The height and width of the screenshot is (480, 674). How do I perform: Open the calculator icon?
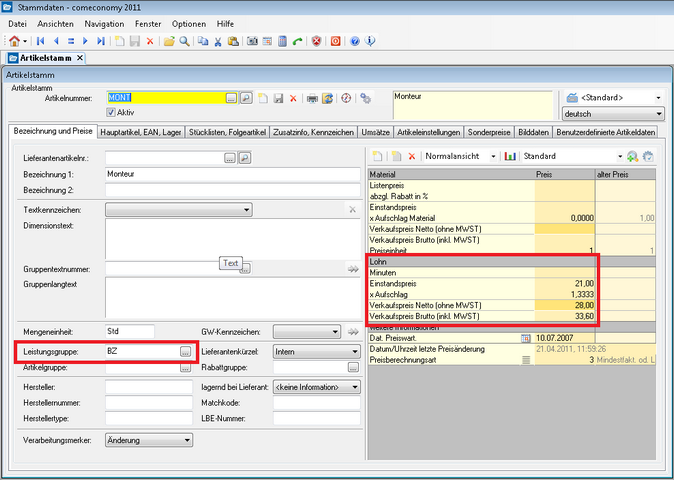point(282,41)
